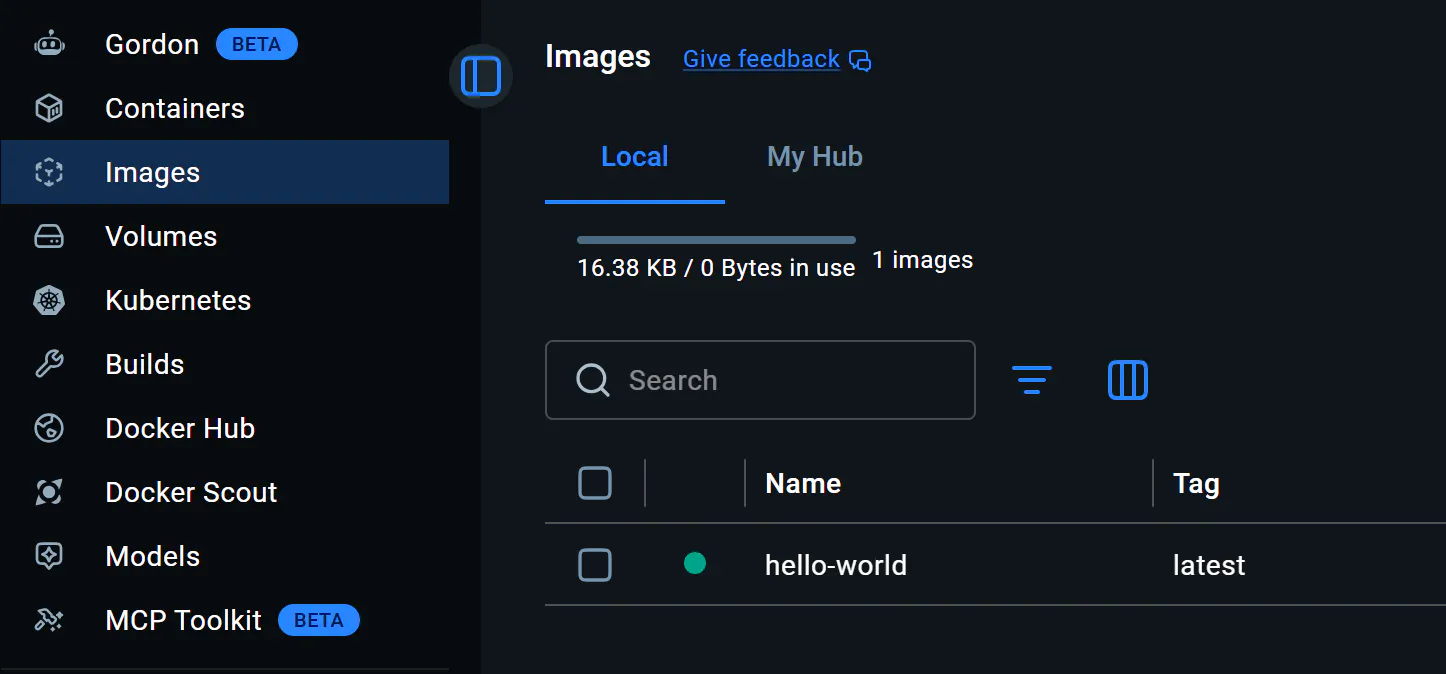This screenshot has width=1446, height=674.
Task: Click the Give feedback link
Action: point(761,59)
